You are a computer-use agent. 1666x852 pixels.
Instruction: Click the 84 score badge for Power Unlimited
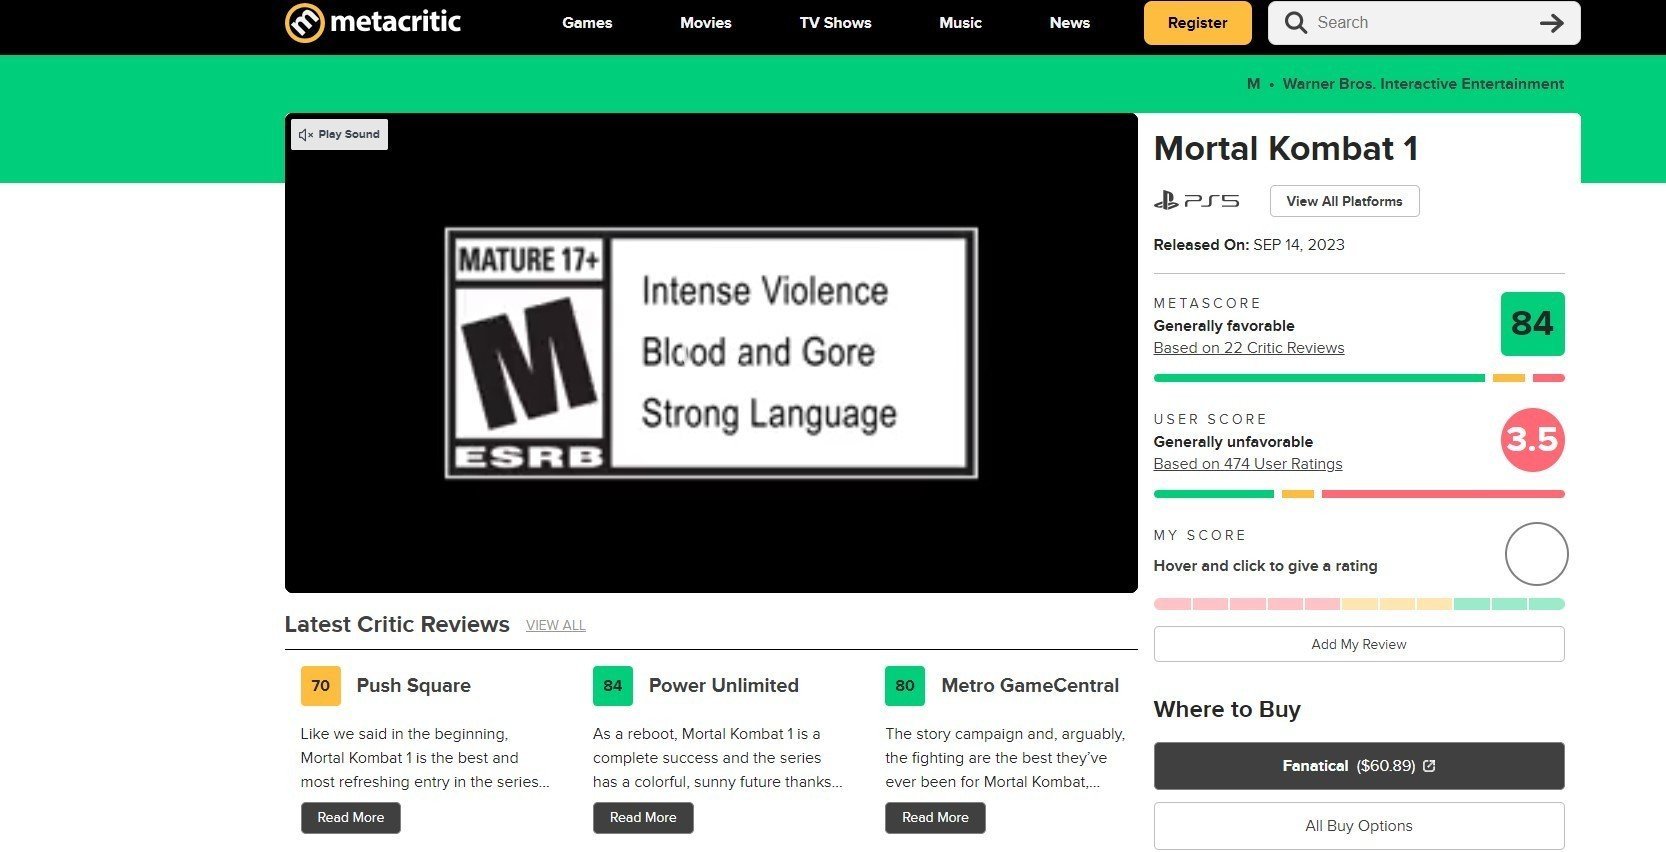point(613,686)
